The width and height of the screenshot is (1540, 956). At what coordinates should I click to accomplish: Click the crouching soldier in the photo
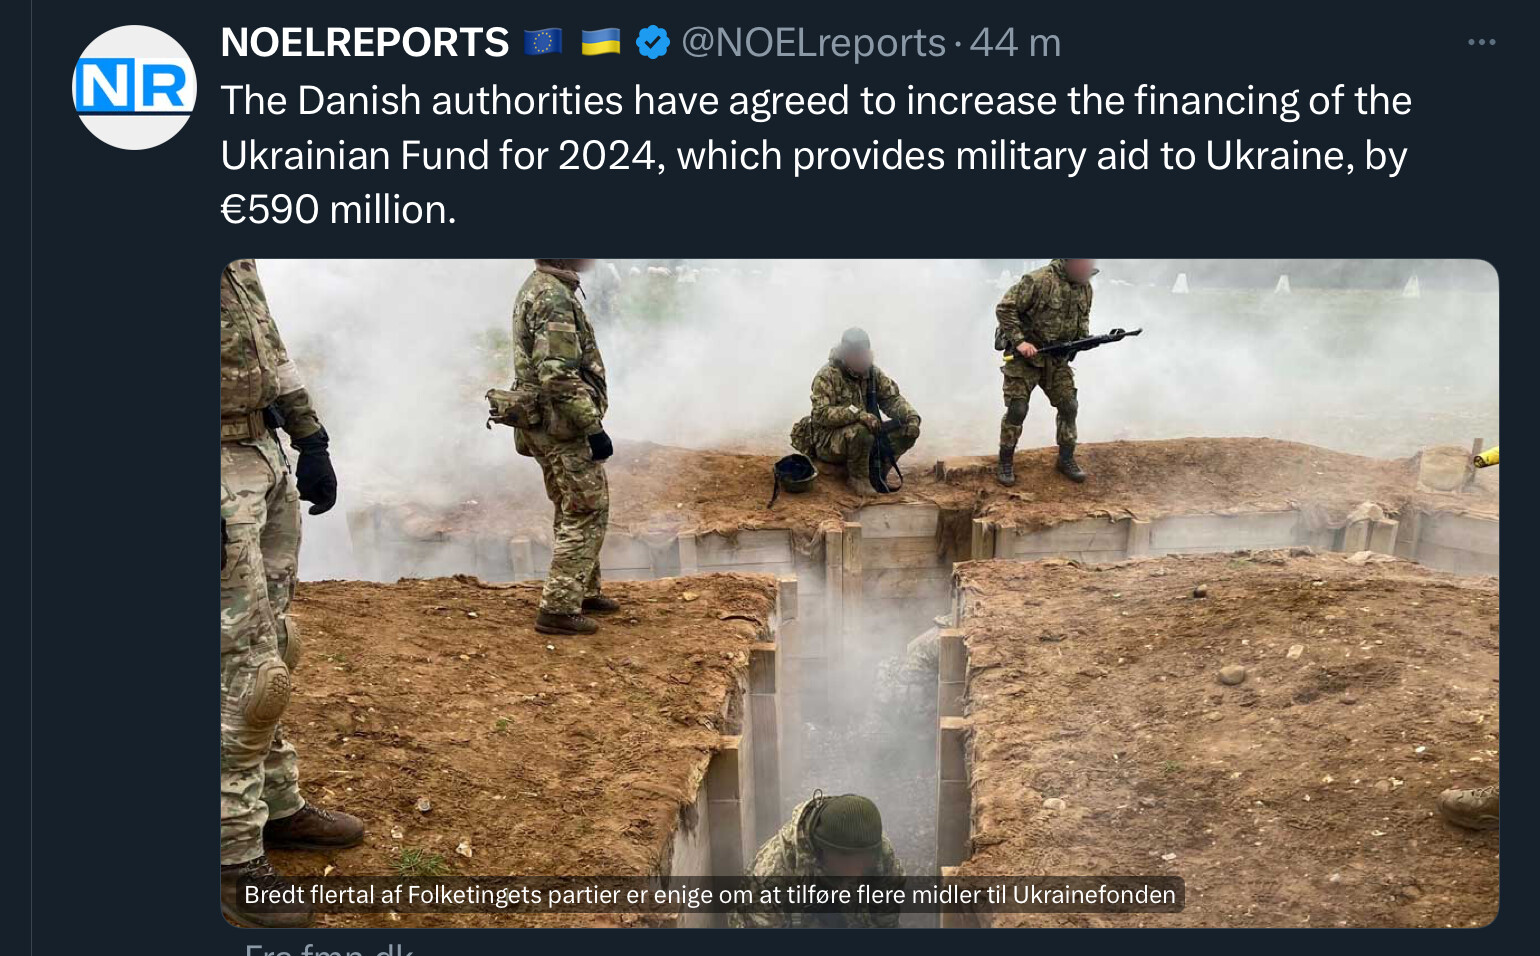click(x=856, y=410)
